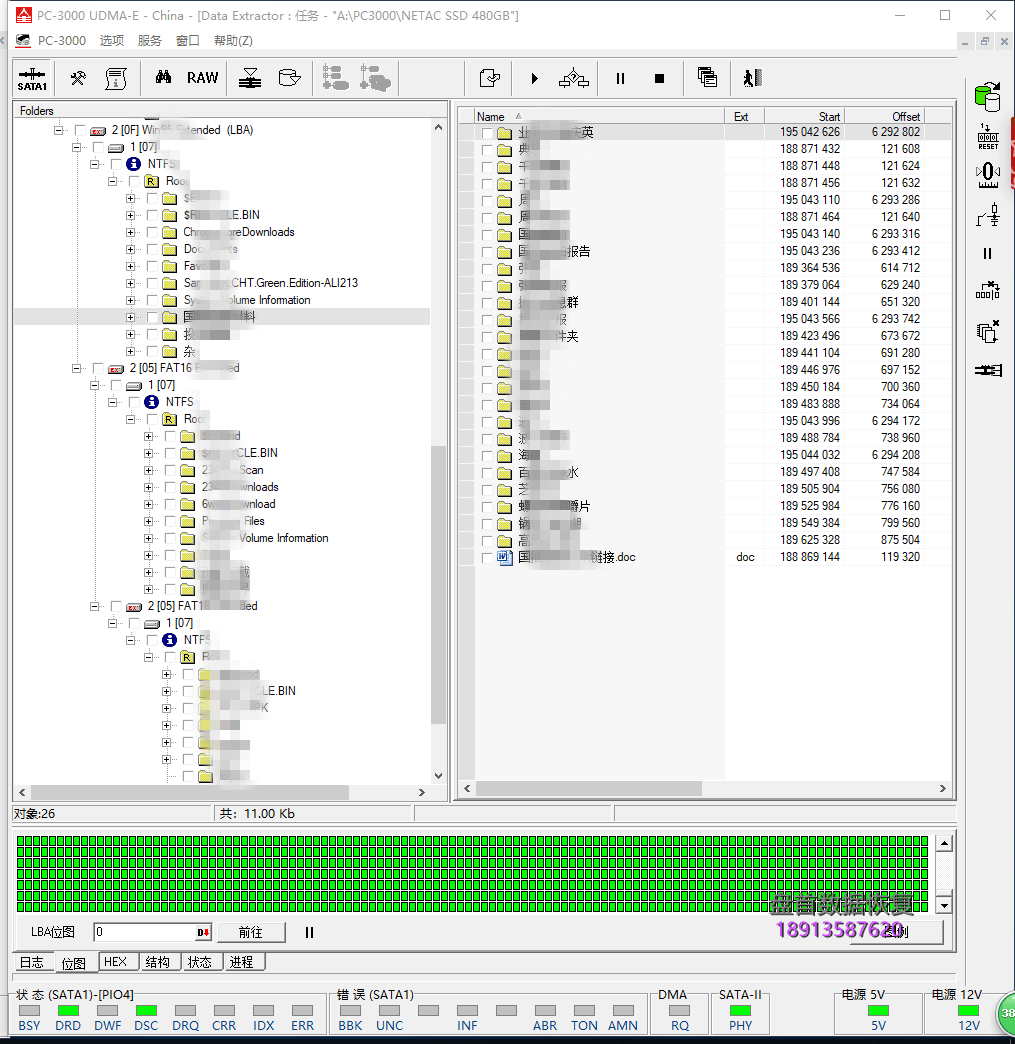Click the binoculars search icon
This screenshot has height=1044, width=1015.
point(163,77)
